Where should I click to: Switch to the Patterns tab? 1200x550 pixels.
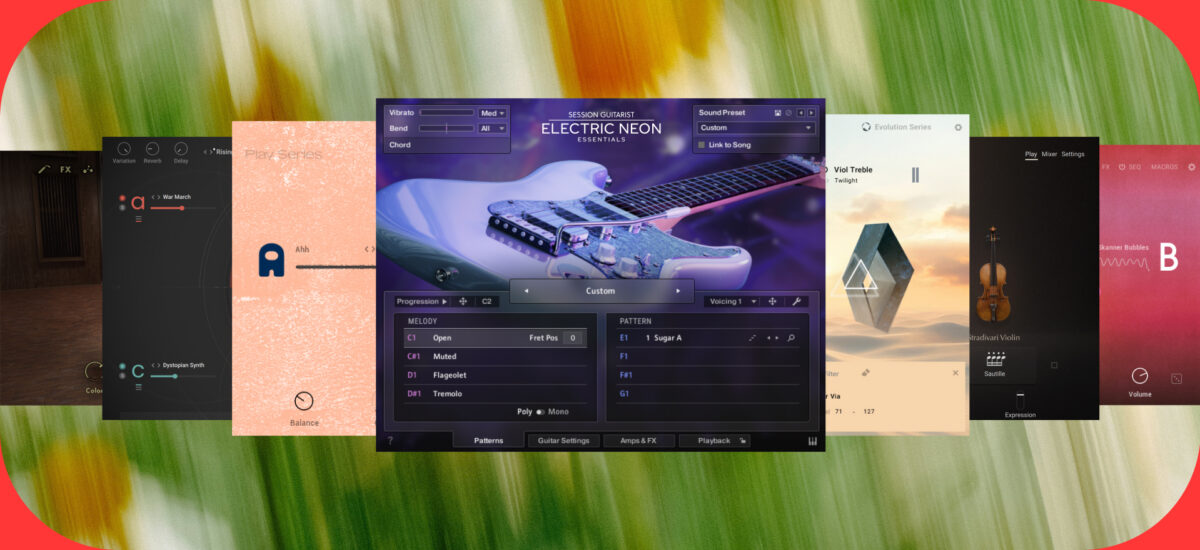pyautogui.click(x=489, y=440)
